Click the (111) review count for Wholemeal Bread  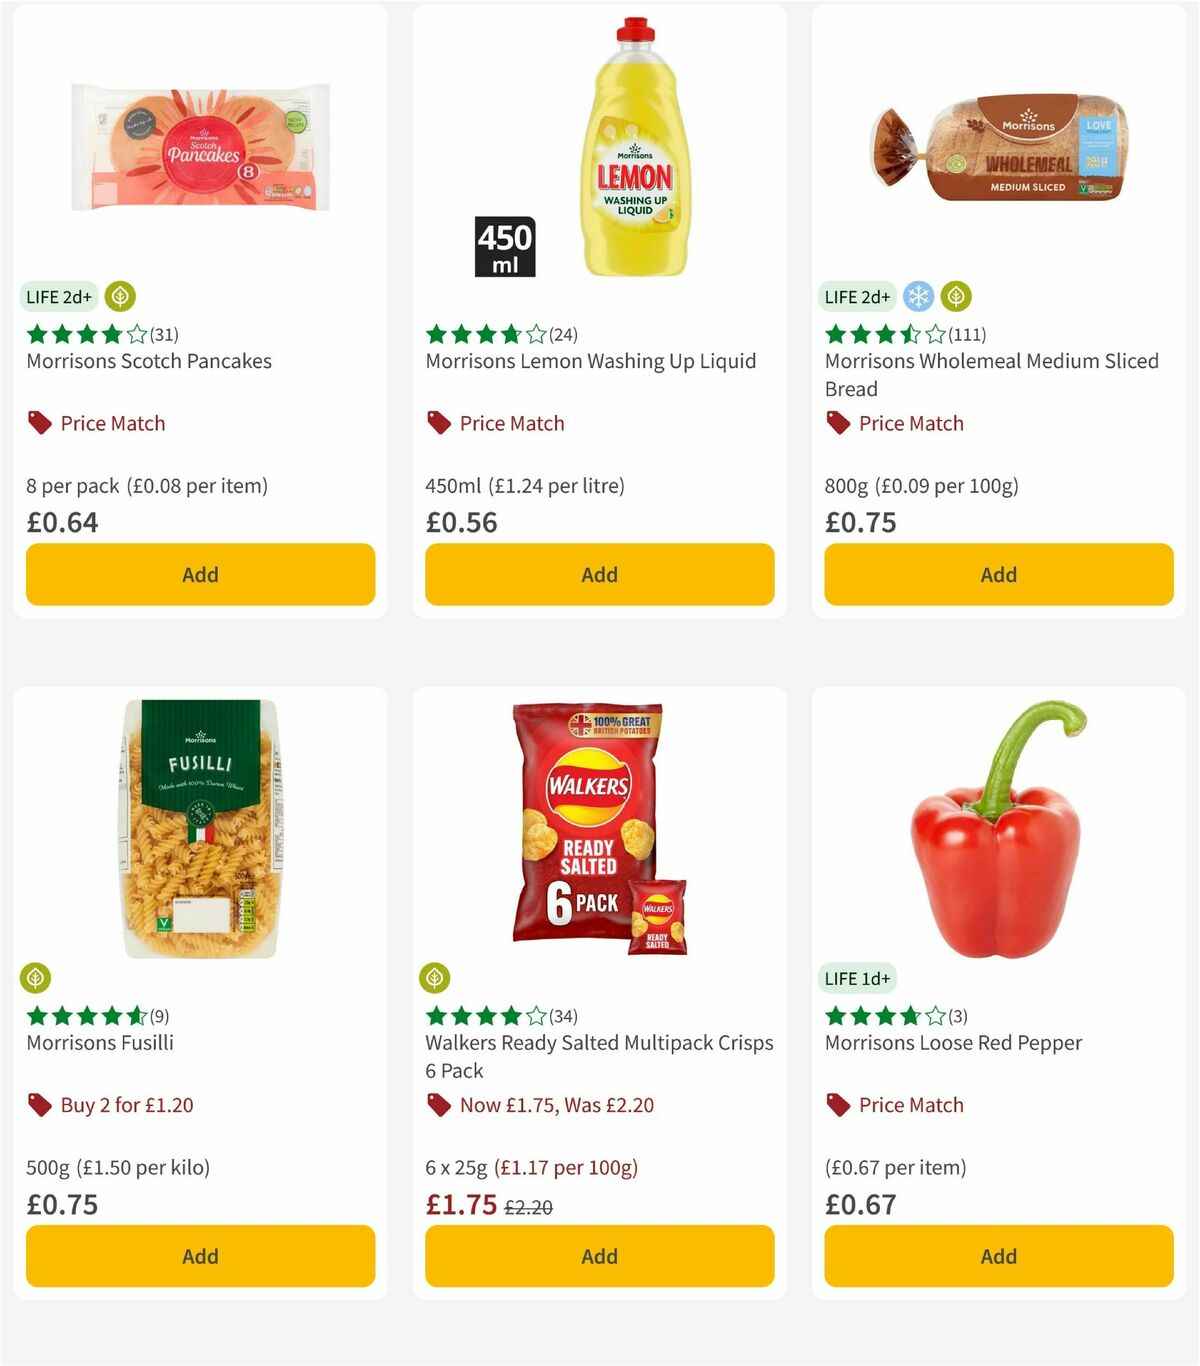[x=965, y=335]
